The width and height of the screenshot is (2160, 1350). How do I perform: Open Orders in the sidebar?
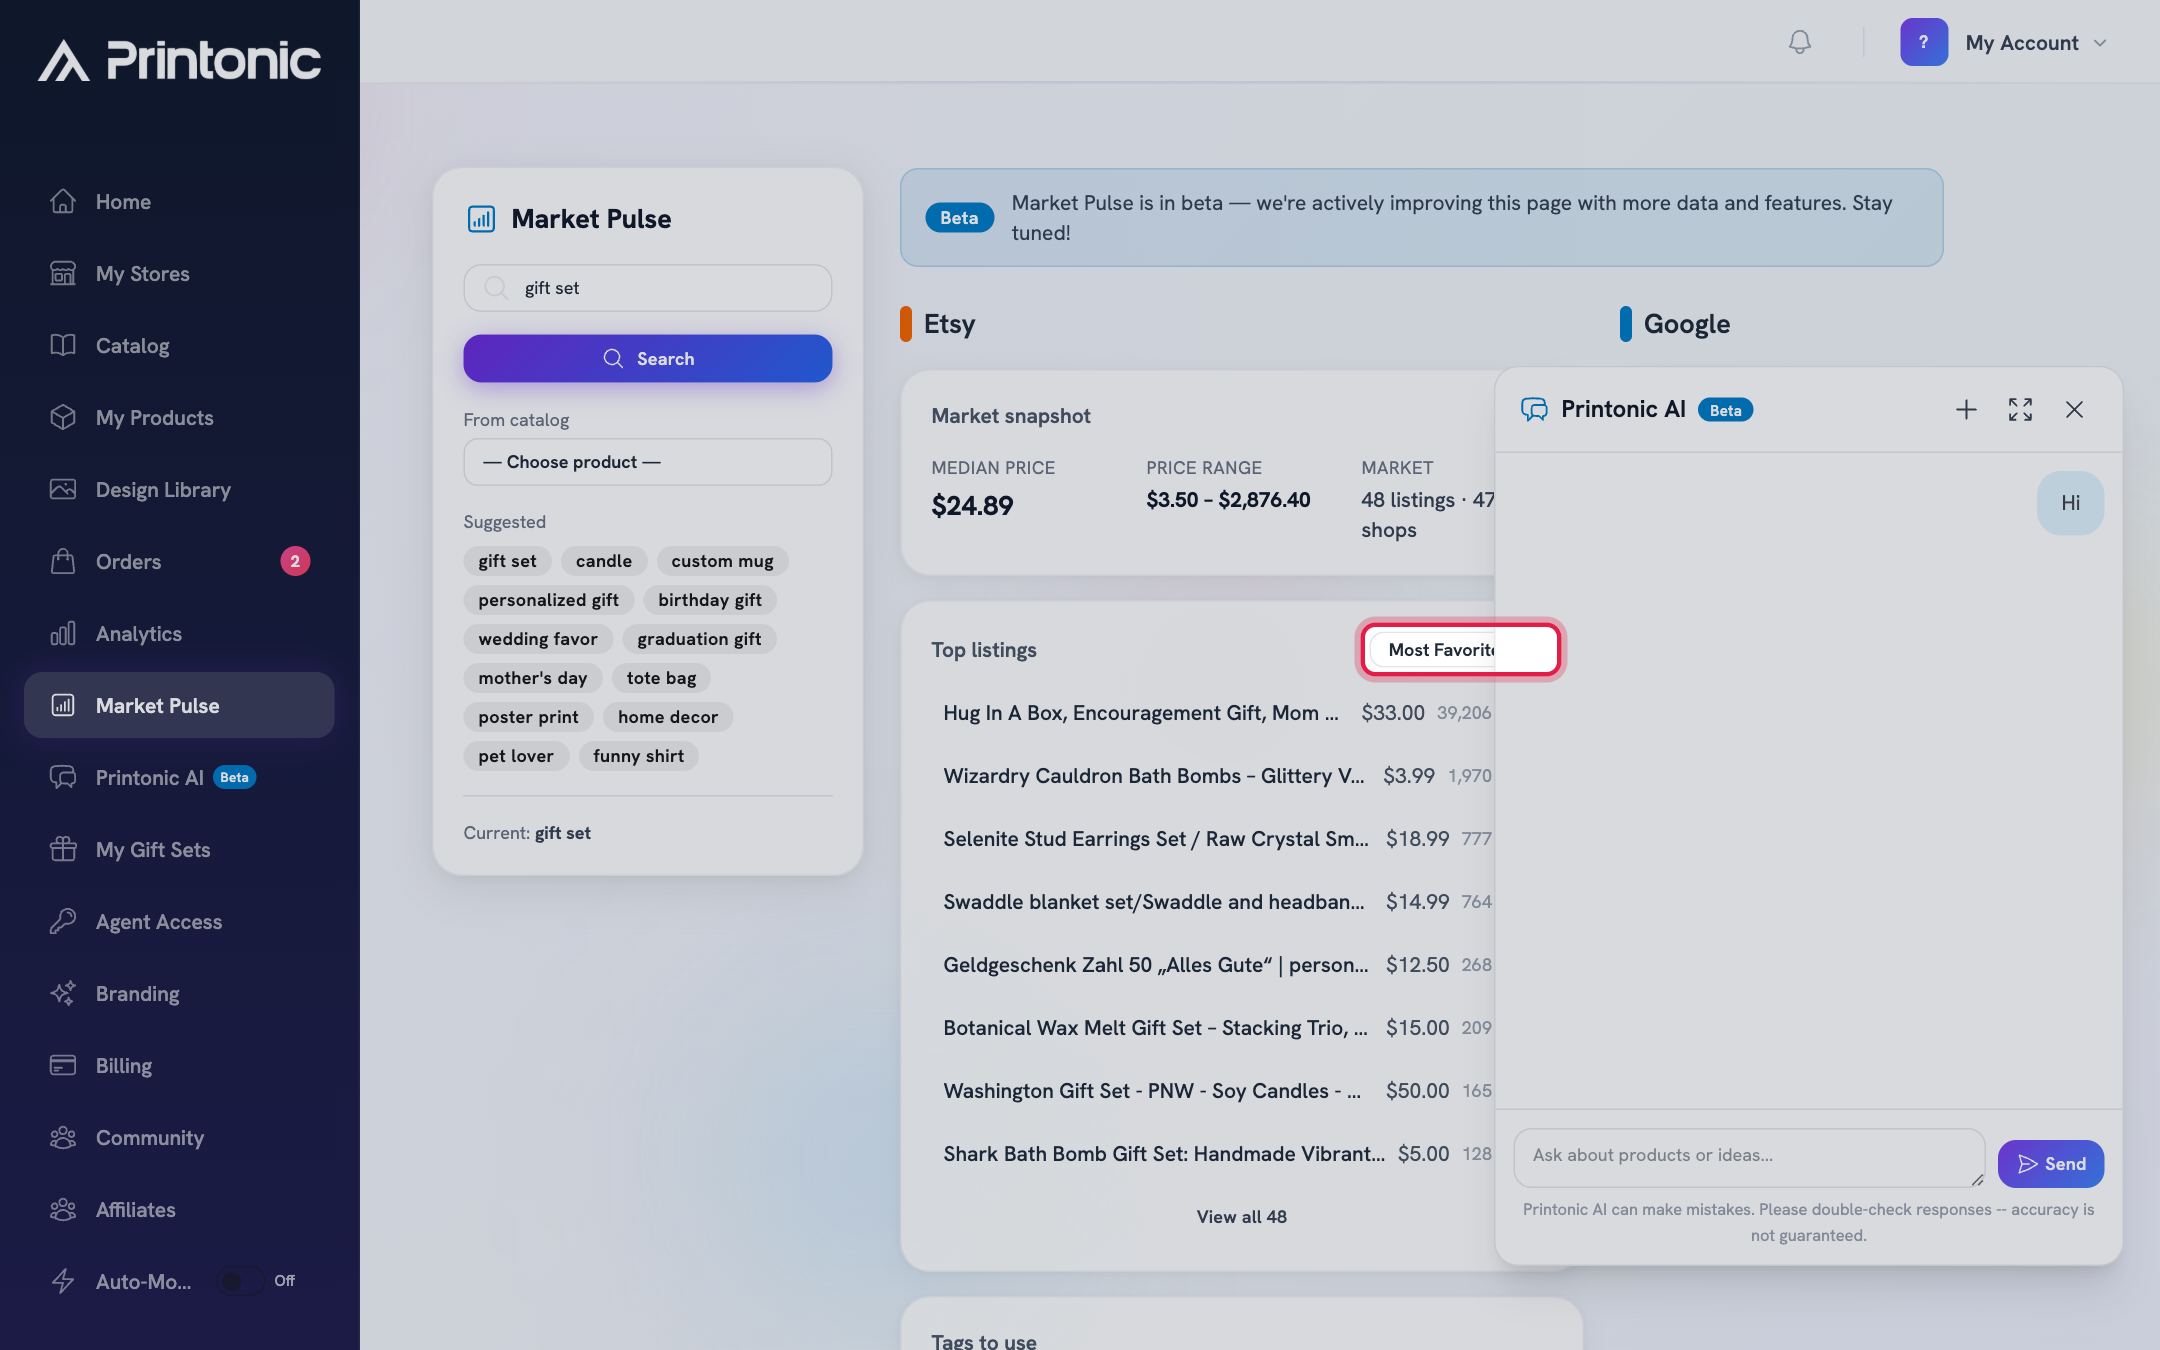pyautogui.click(x=179, y=562)
